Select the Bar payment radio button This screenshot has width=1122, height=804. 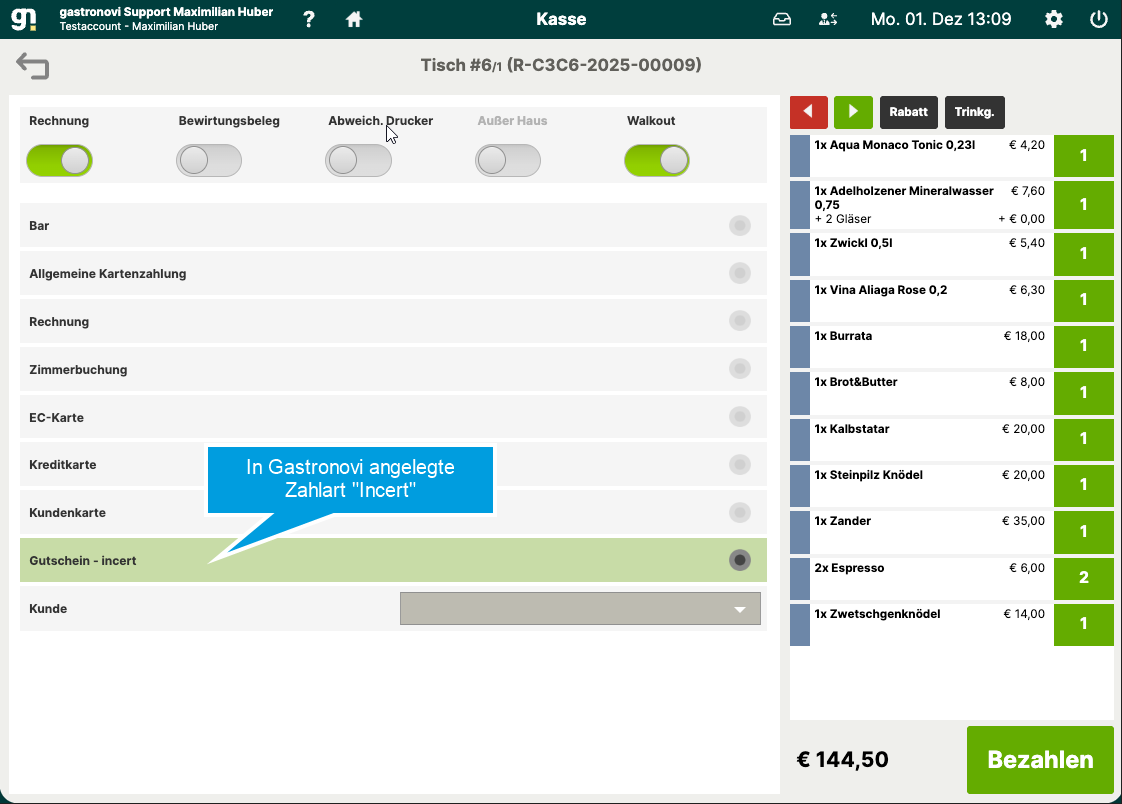740,225
